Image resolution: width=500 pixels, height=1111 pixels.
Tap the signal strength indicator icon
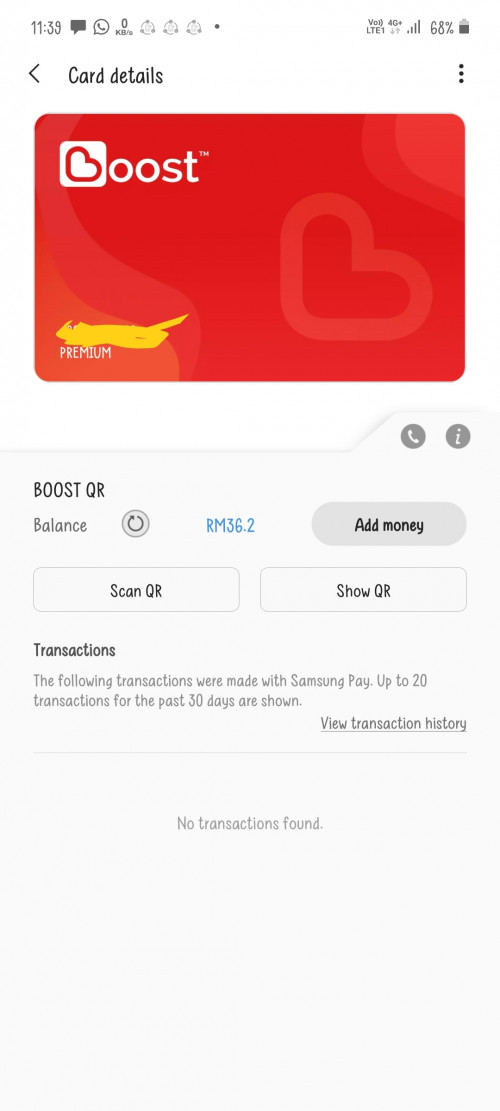(x=414, y=28)
